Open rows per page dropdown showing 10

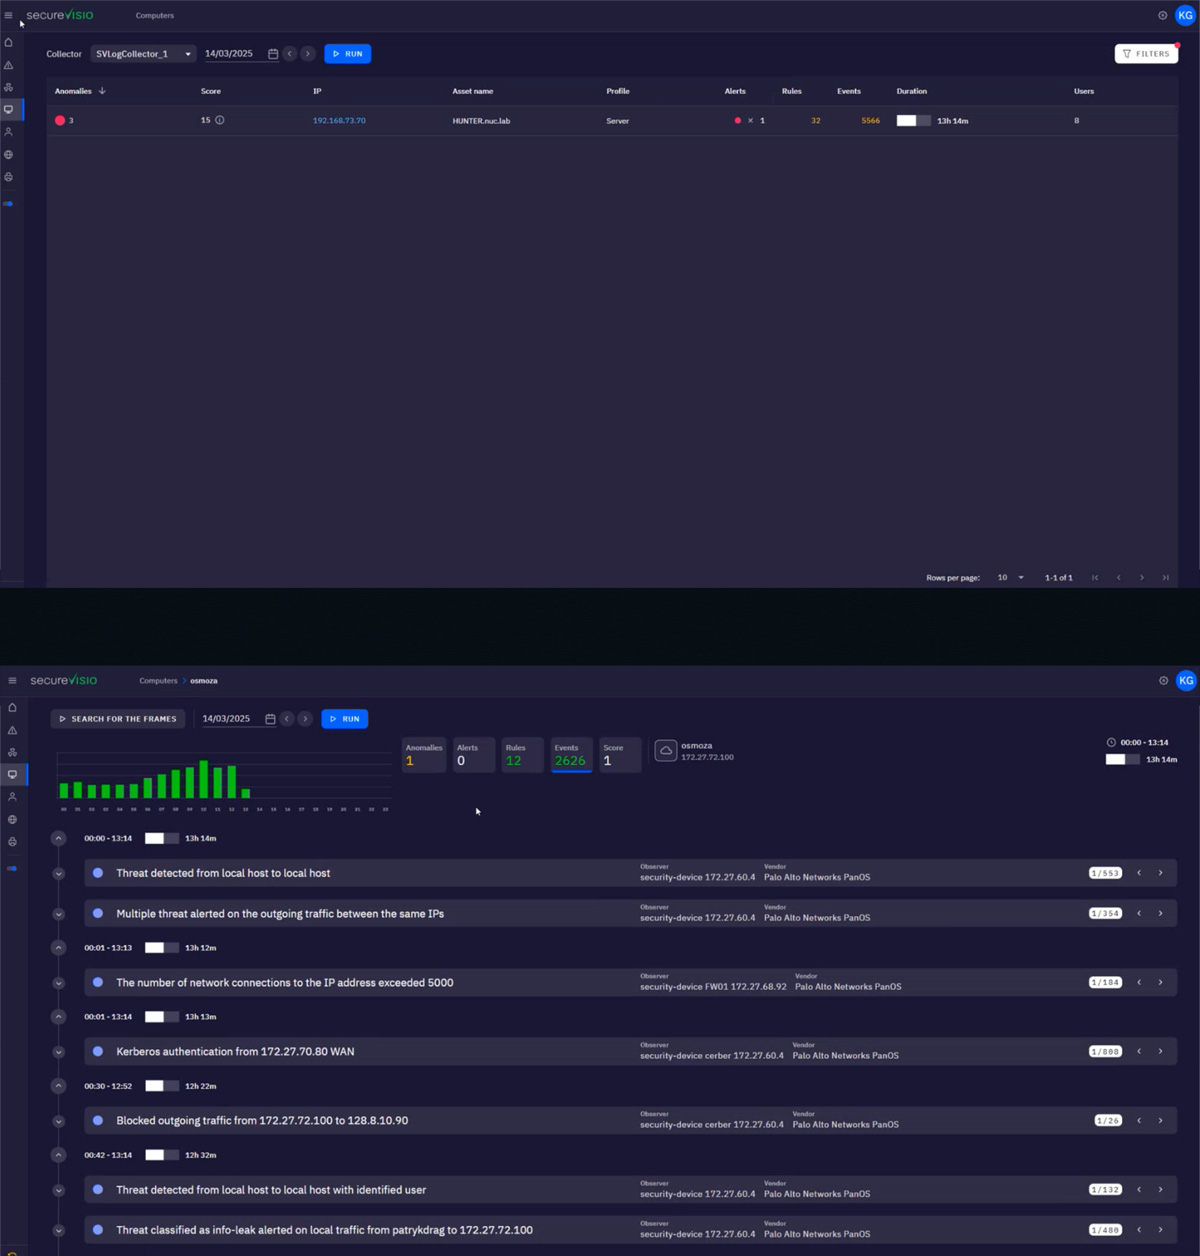click(1010, 578)
